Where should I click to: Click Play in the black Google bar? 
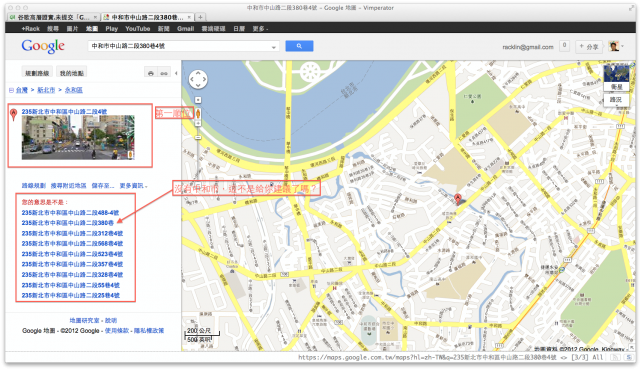point(111,29)
